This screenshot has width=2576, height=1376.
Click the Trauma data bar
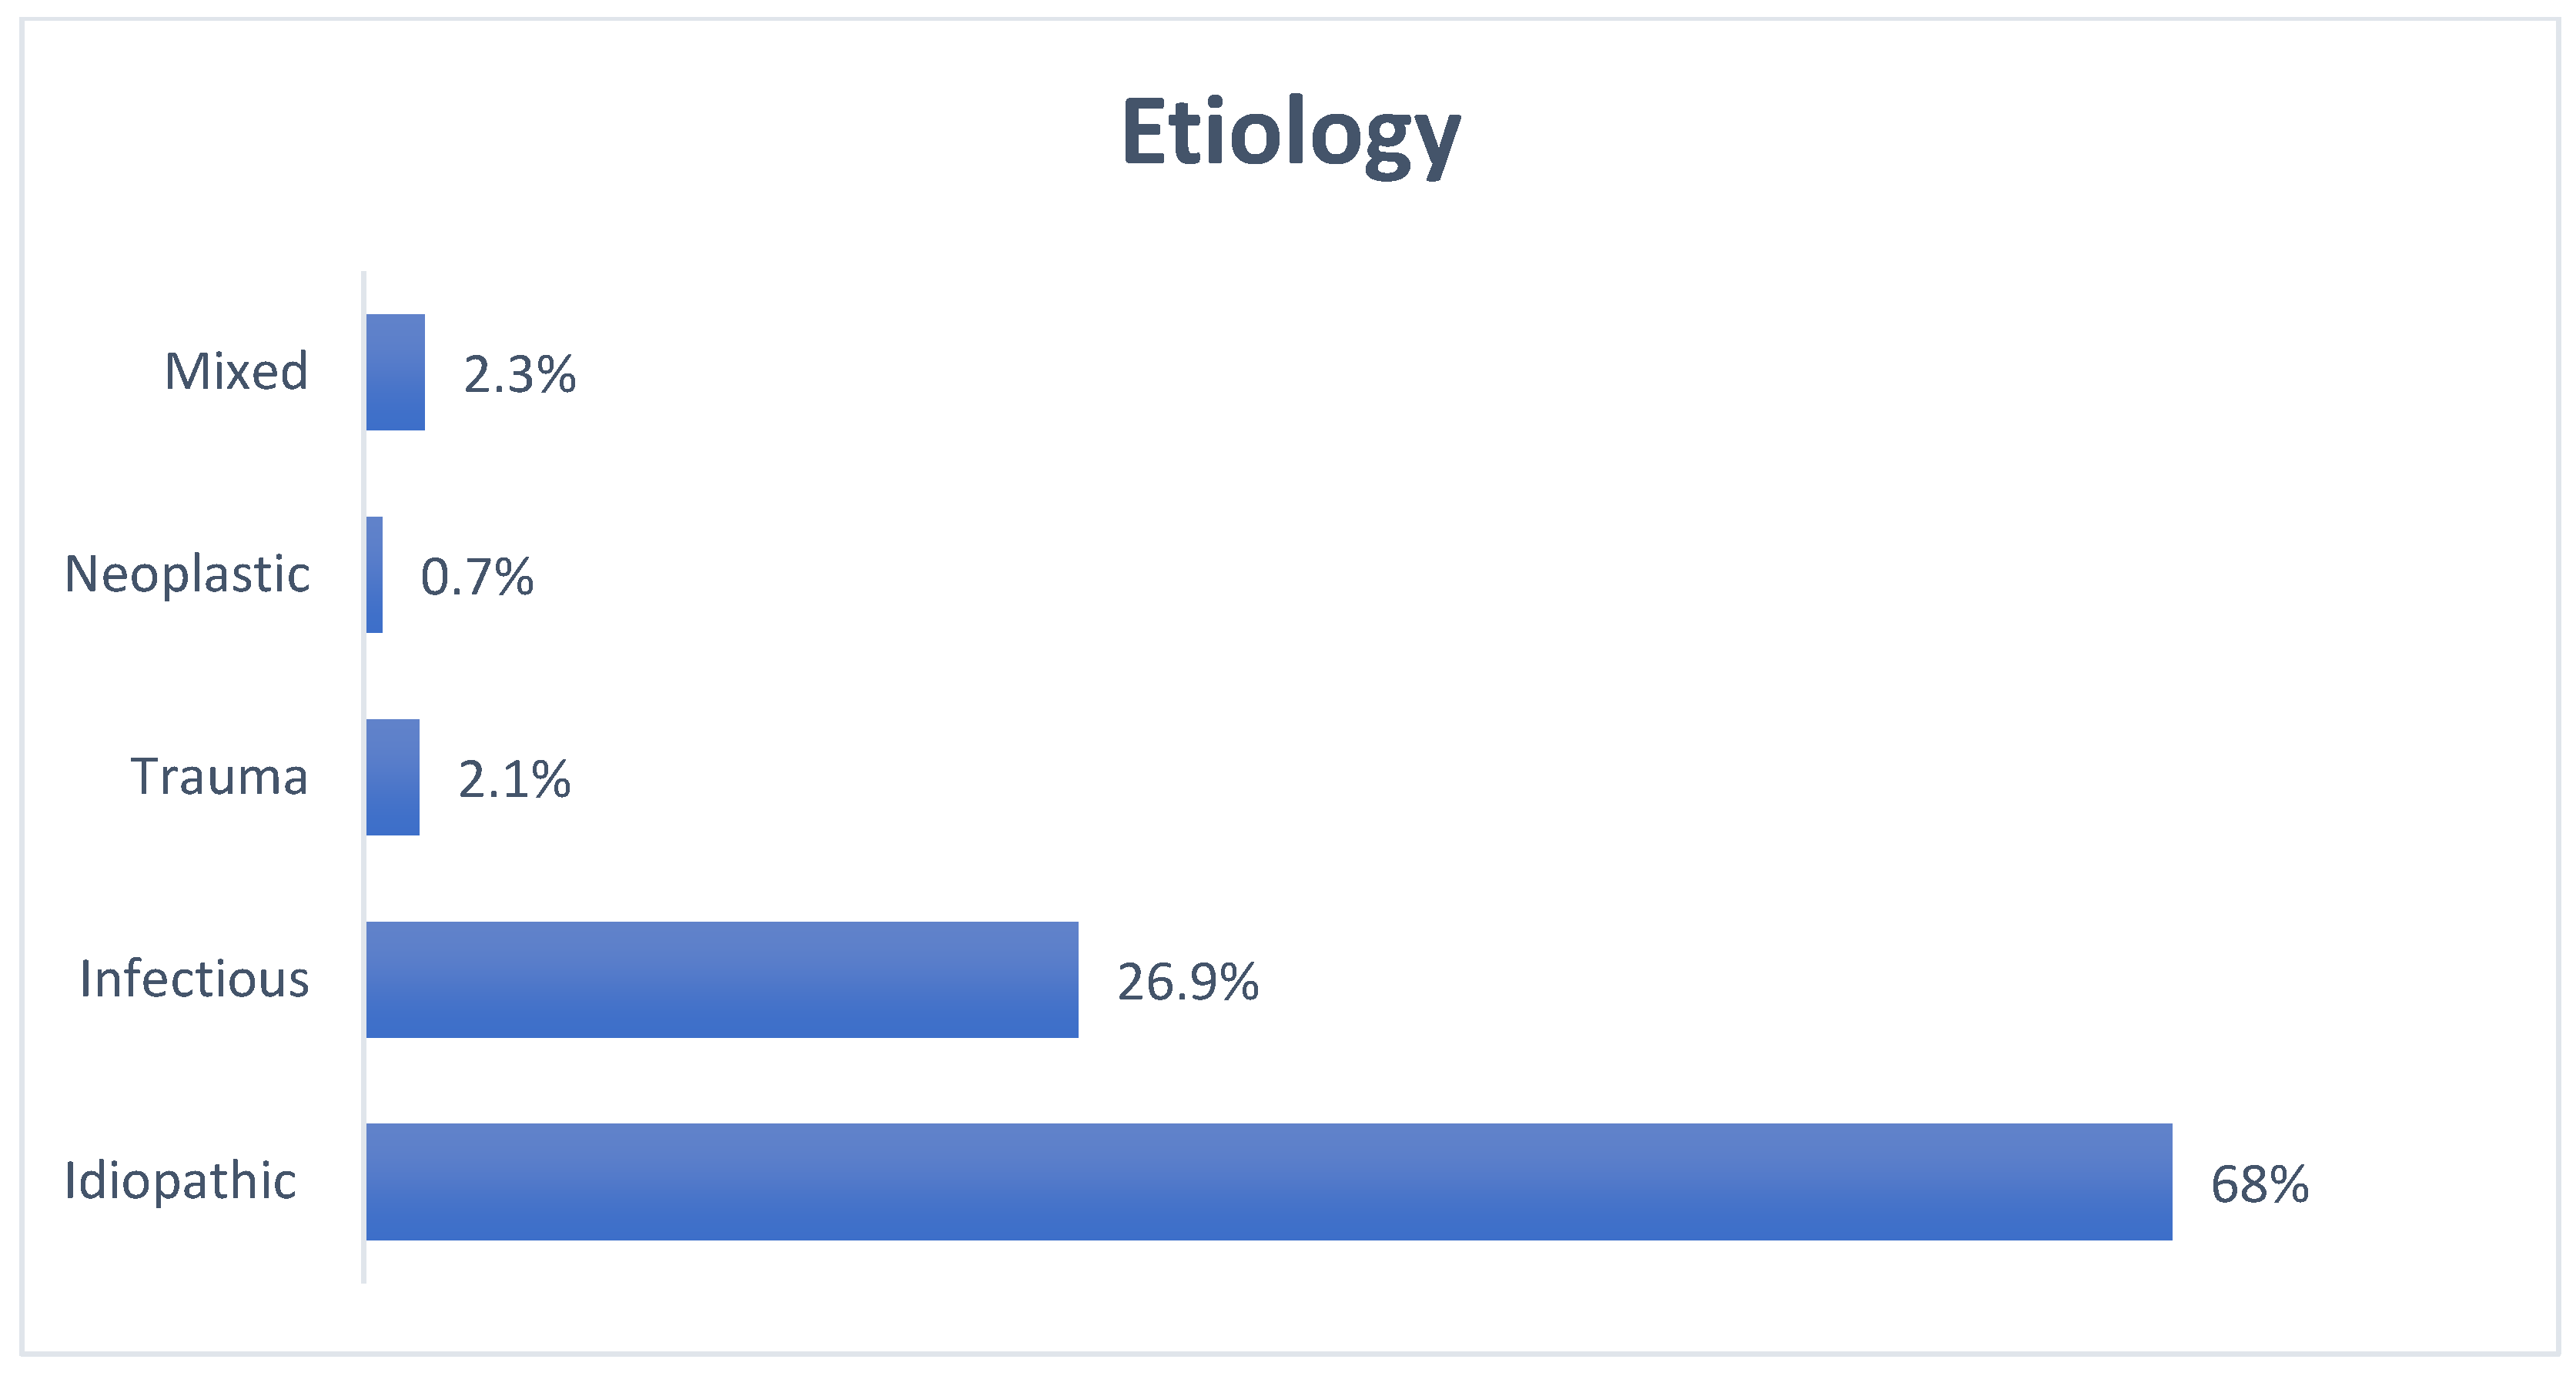click(x=392, y=777)
